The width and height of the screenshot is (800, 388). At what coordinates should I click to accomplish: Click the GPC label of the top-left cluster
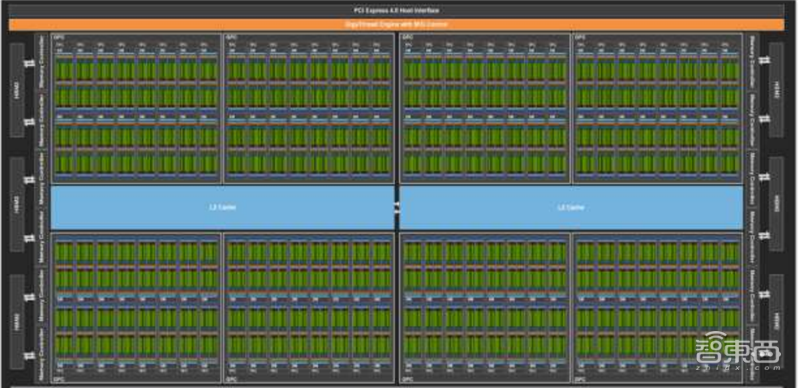[x=57, y=37]
